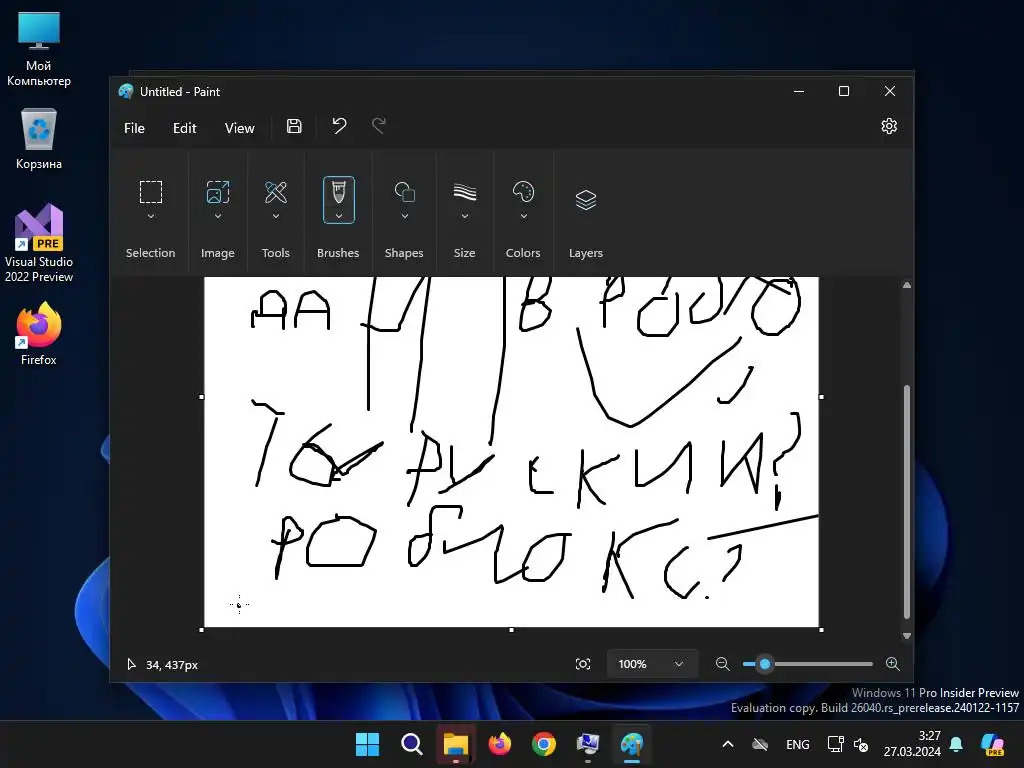1024x768 pixels.
Task: Click the canvas bottom-center resize handle
Action: tap(511, 630)
